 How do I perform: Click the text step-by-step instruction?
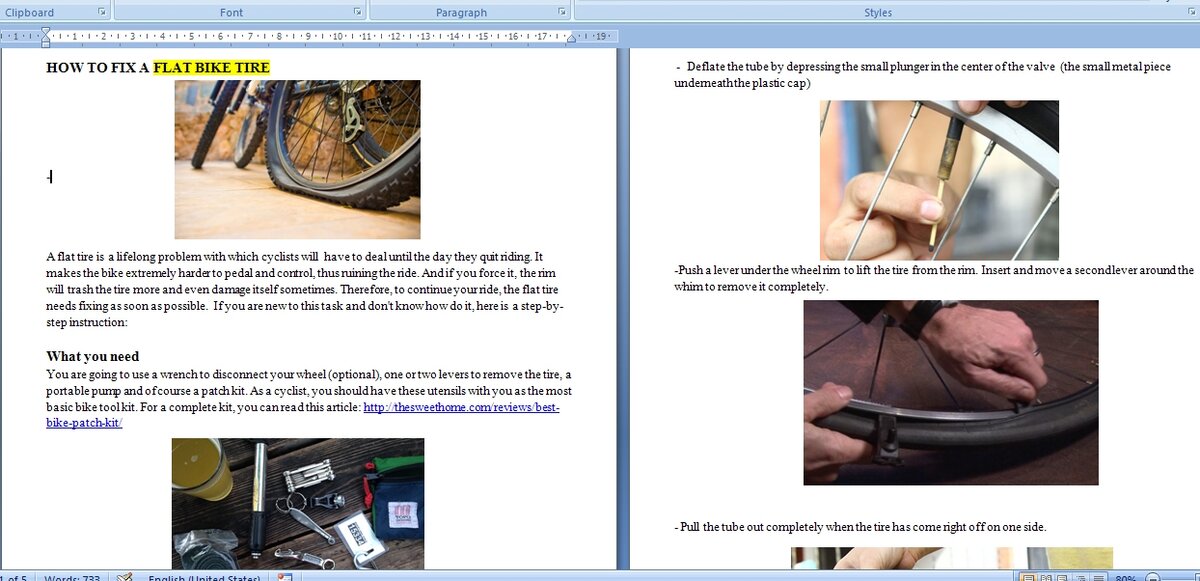point(305,314)
